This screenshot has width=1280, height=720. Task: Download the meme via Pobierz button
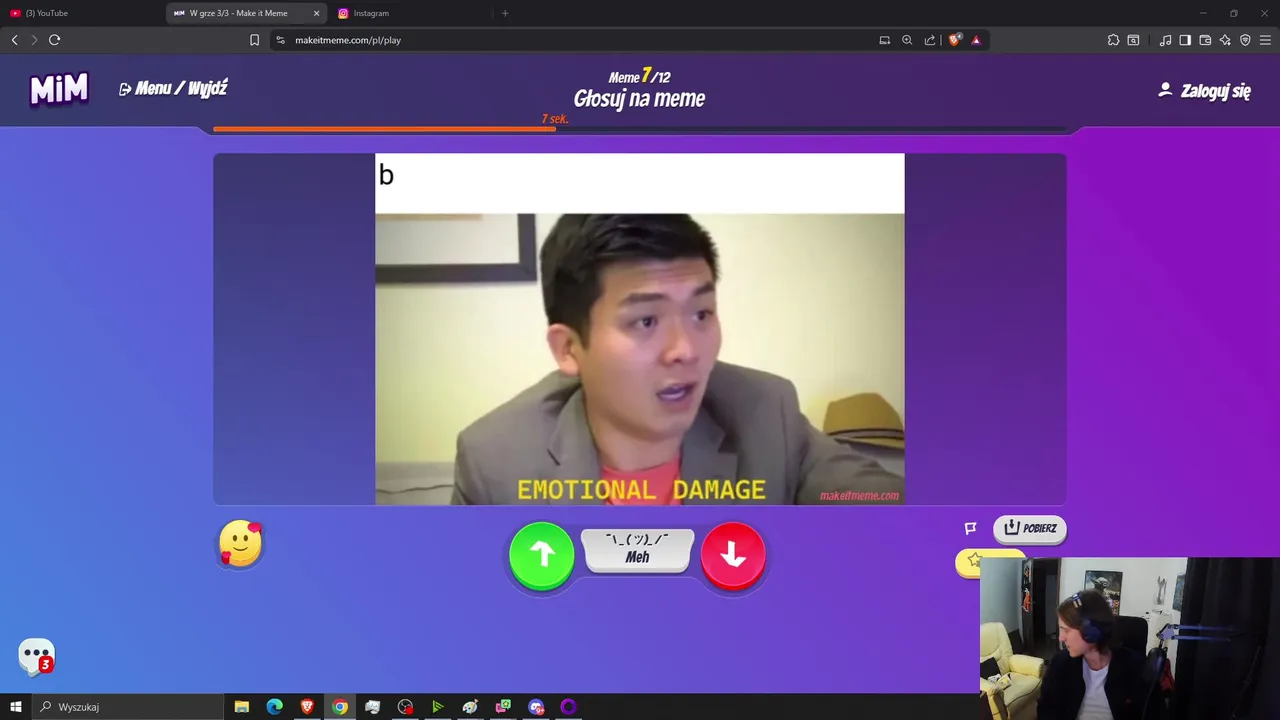tap(1030, 528)
